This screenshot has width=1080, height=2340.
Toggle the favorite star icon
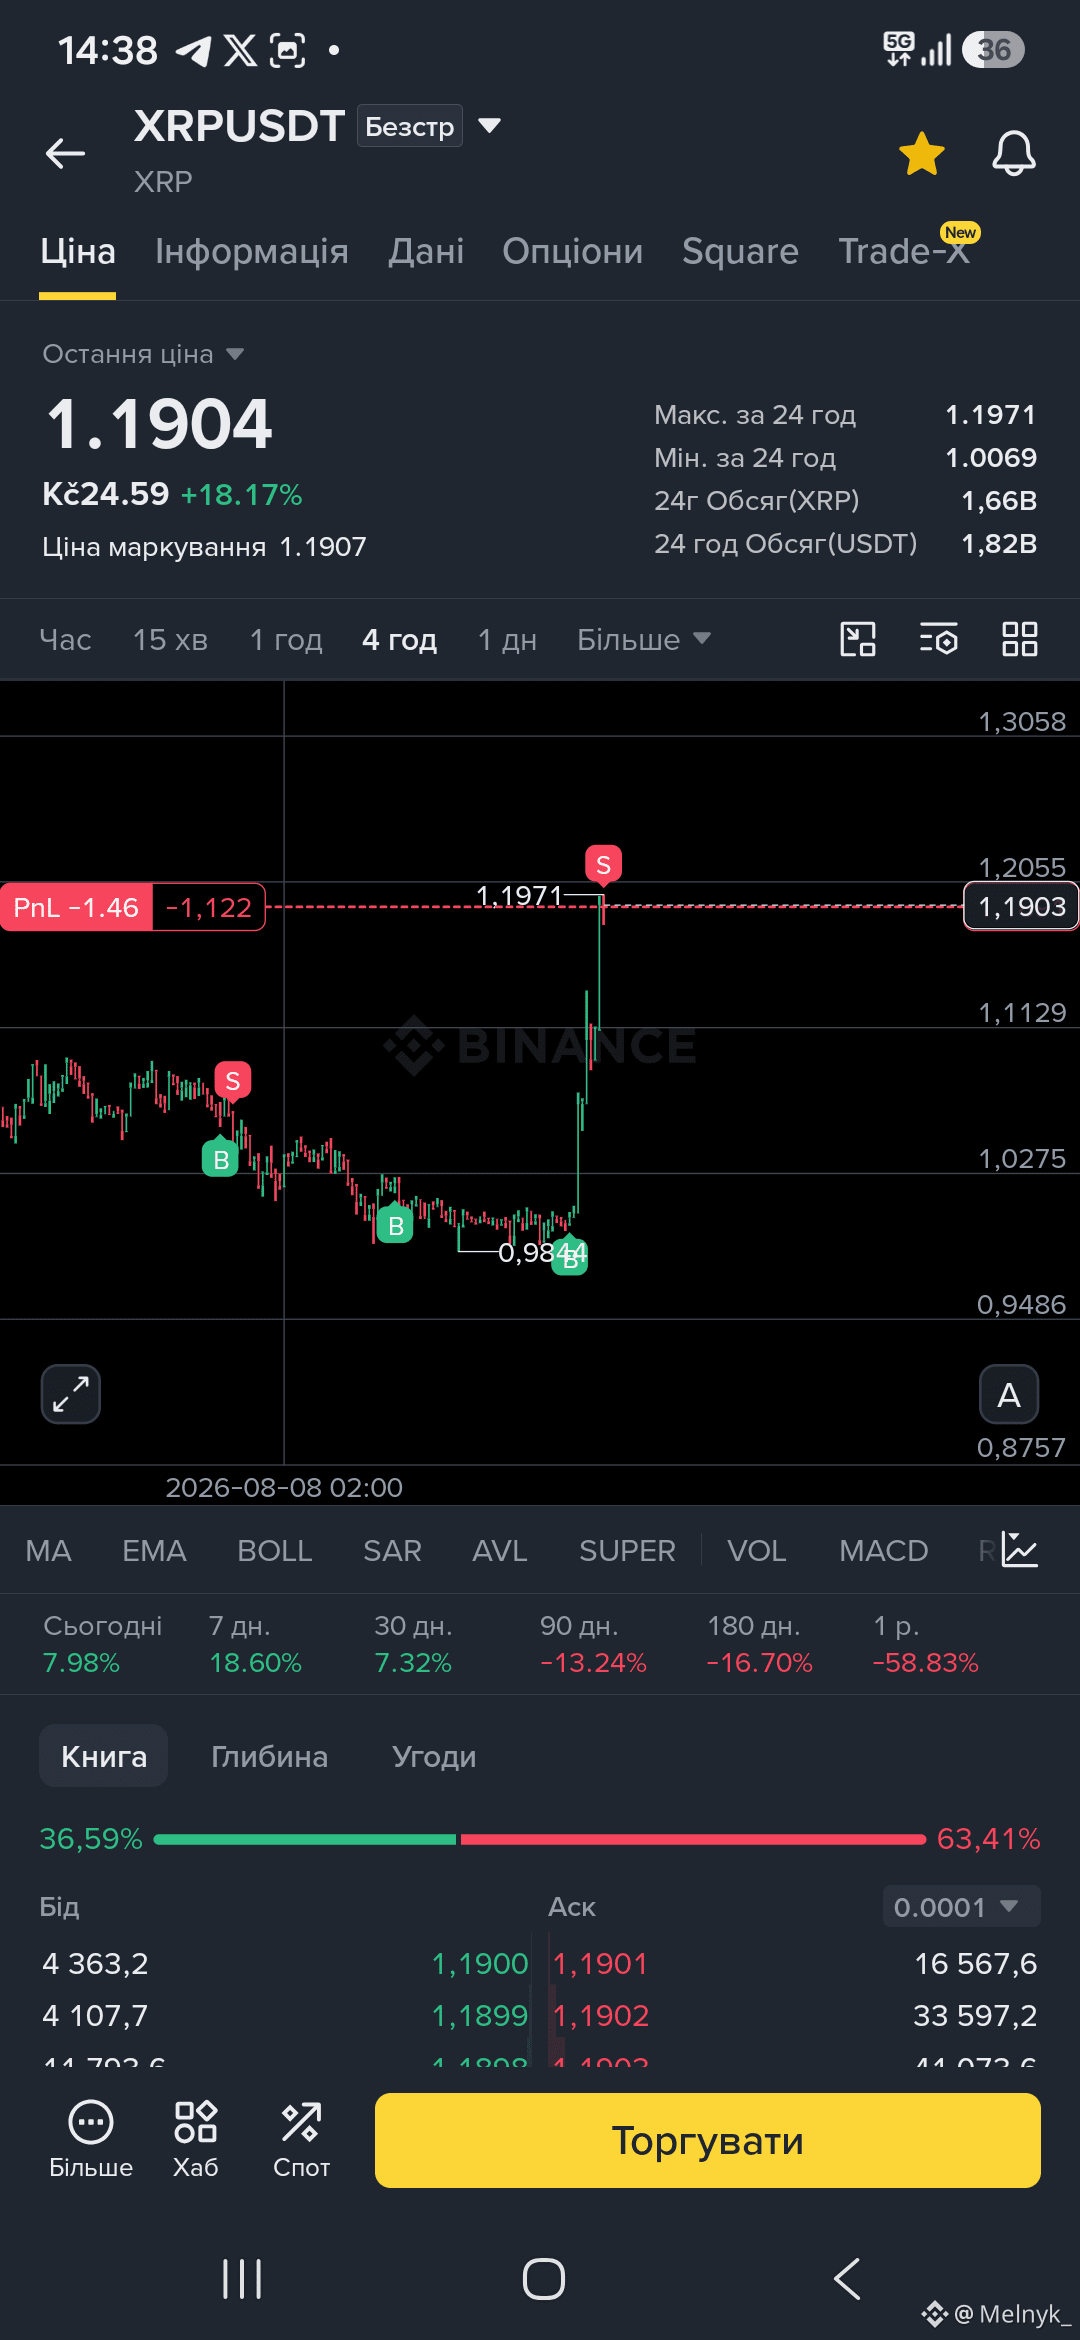pos(921,153)
